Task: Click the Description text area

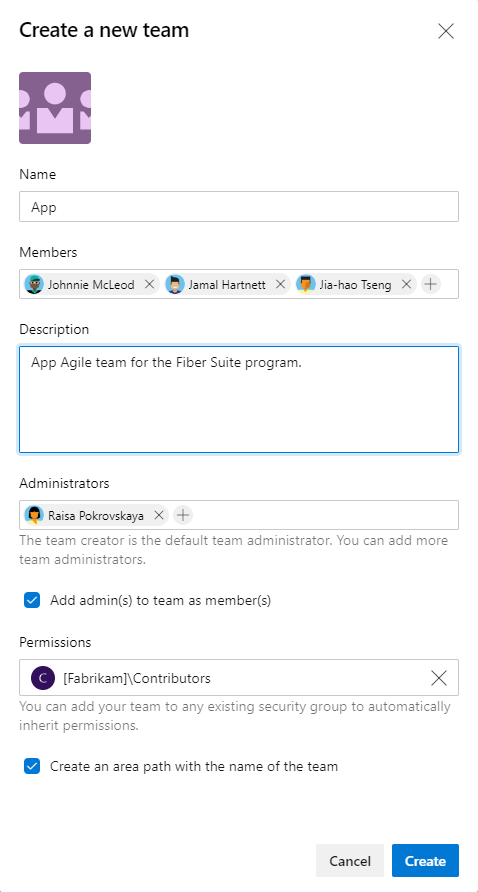Action: (x=239, y=399)
